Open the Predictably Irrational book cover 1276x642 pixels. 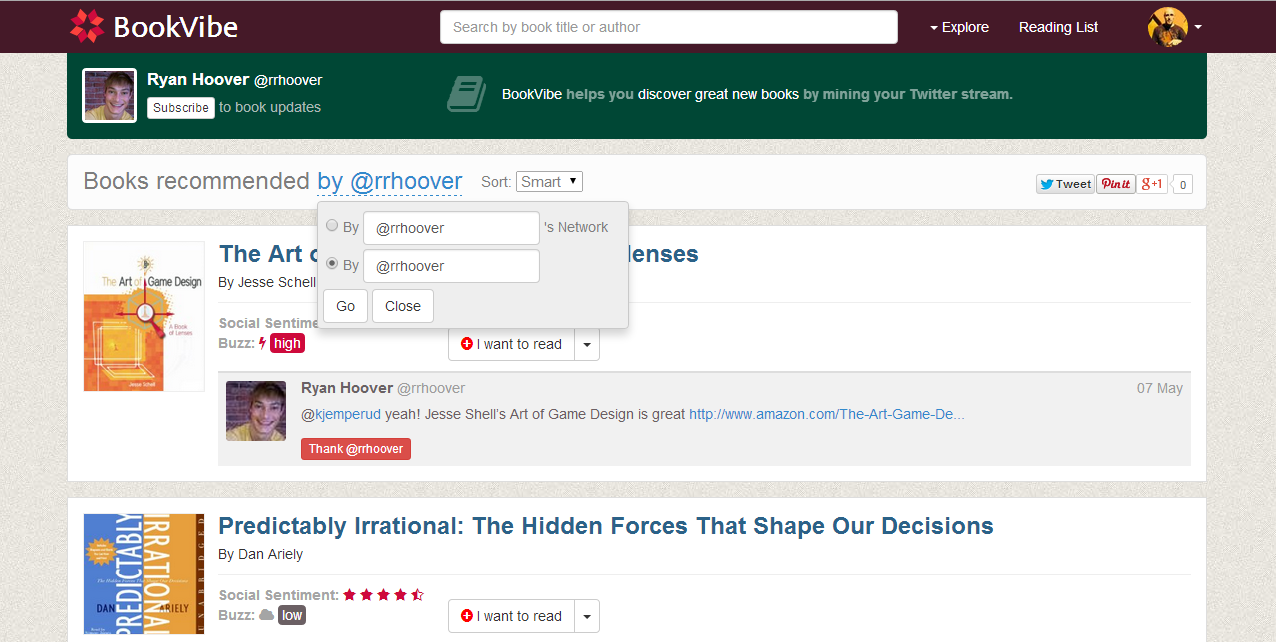pos(144,574)
